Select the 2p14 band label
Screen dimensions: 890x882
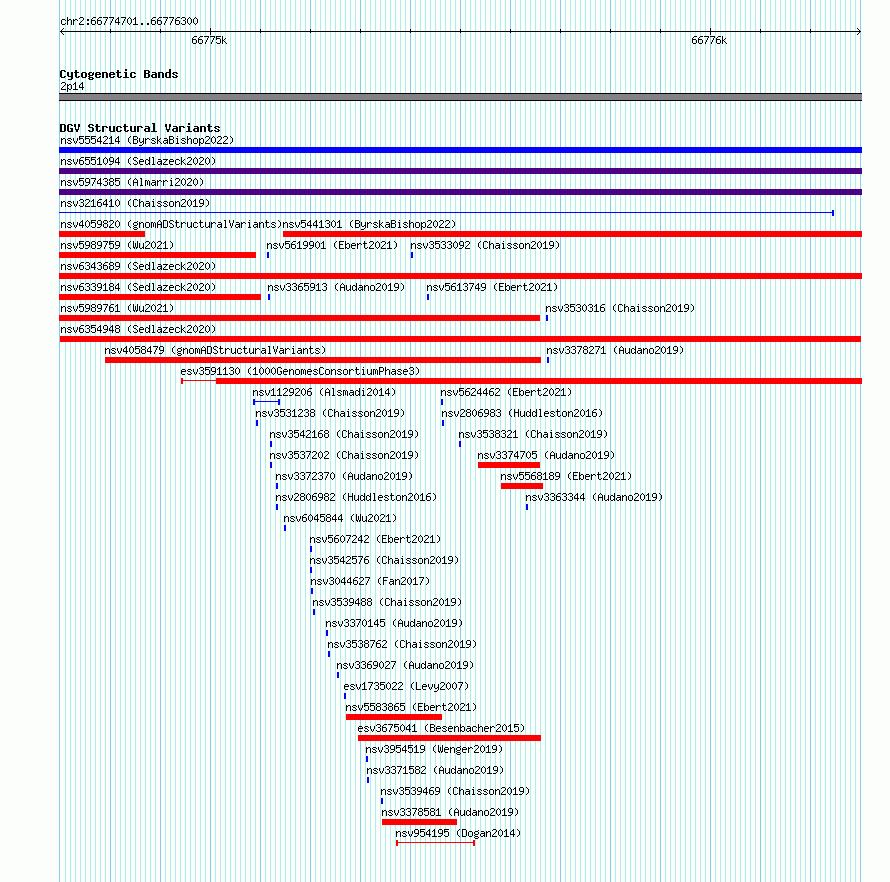tap(72, 86)
